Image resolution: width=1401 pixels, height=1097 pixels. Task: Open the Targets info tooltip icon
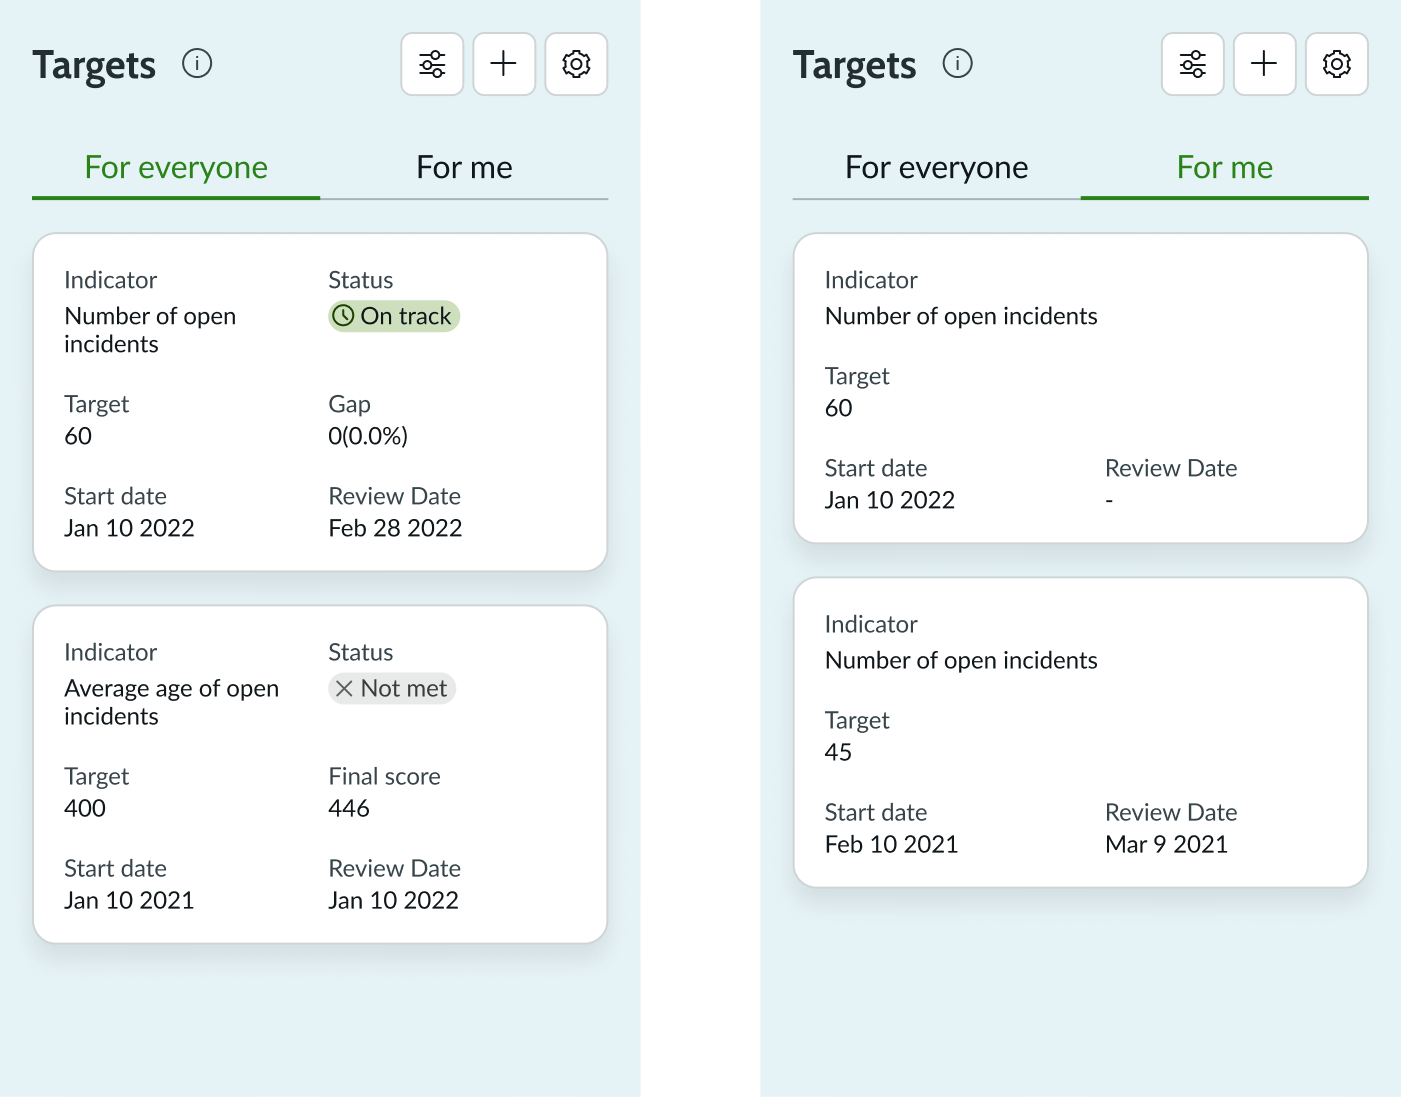tap(197, 63)
